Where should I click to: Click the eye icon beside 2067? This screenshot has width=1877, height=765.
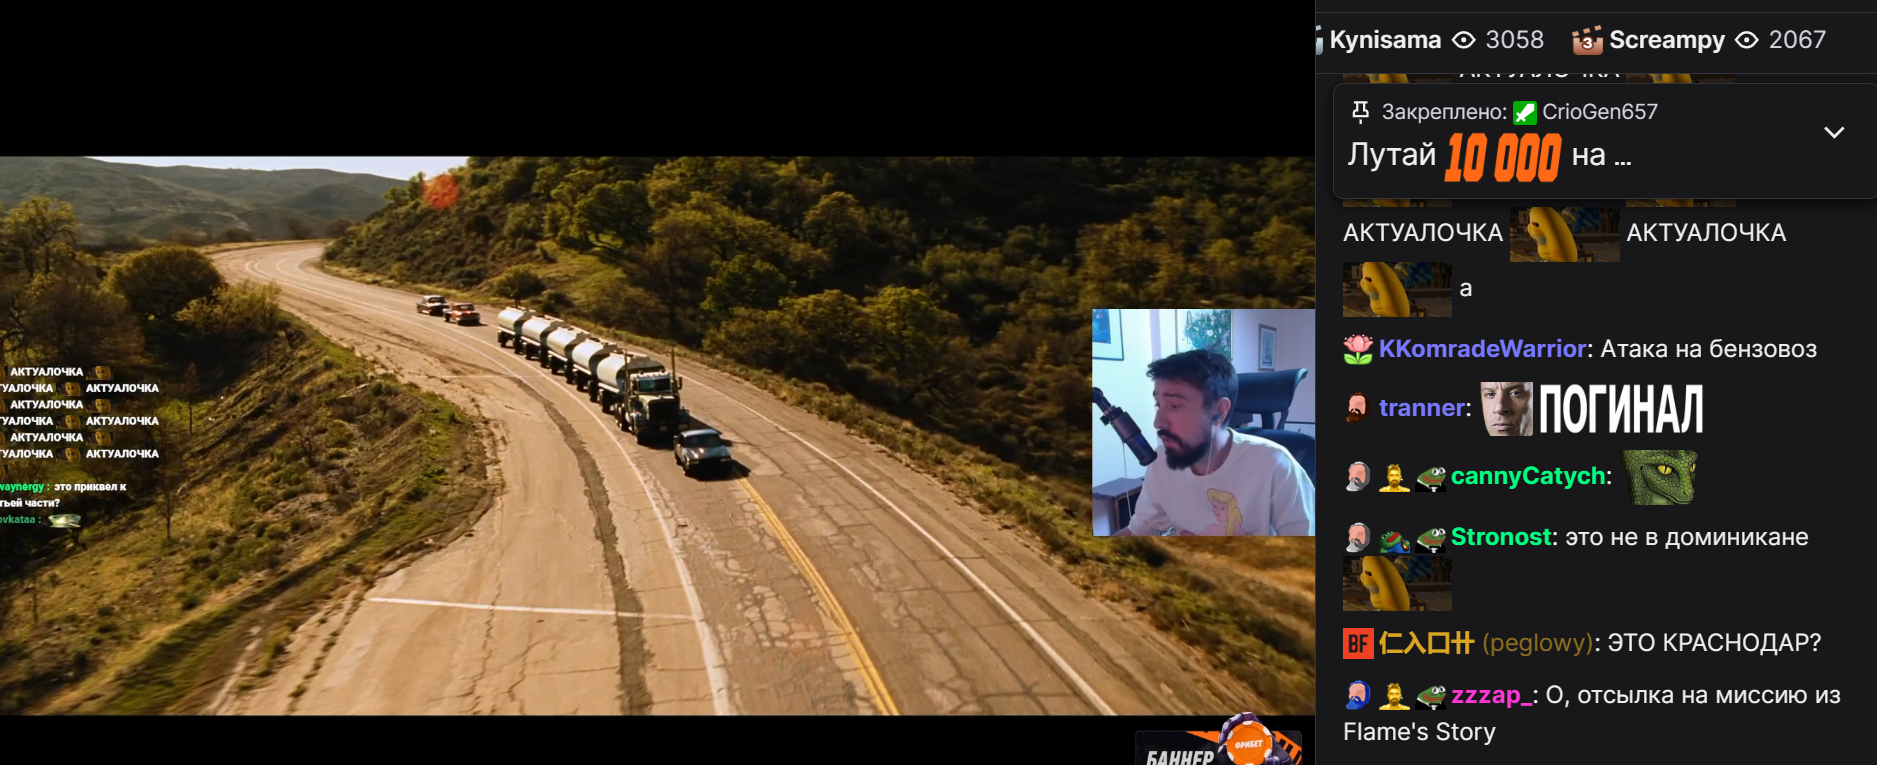1747,40
